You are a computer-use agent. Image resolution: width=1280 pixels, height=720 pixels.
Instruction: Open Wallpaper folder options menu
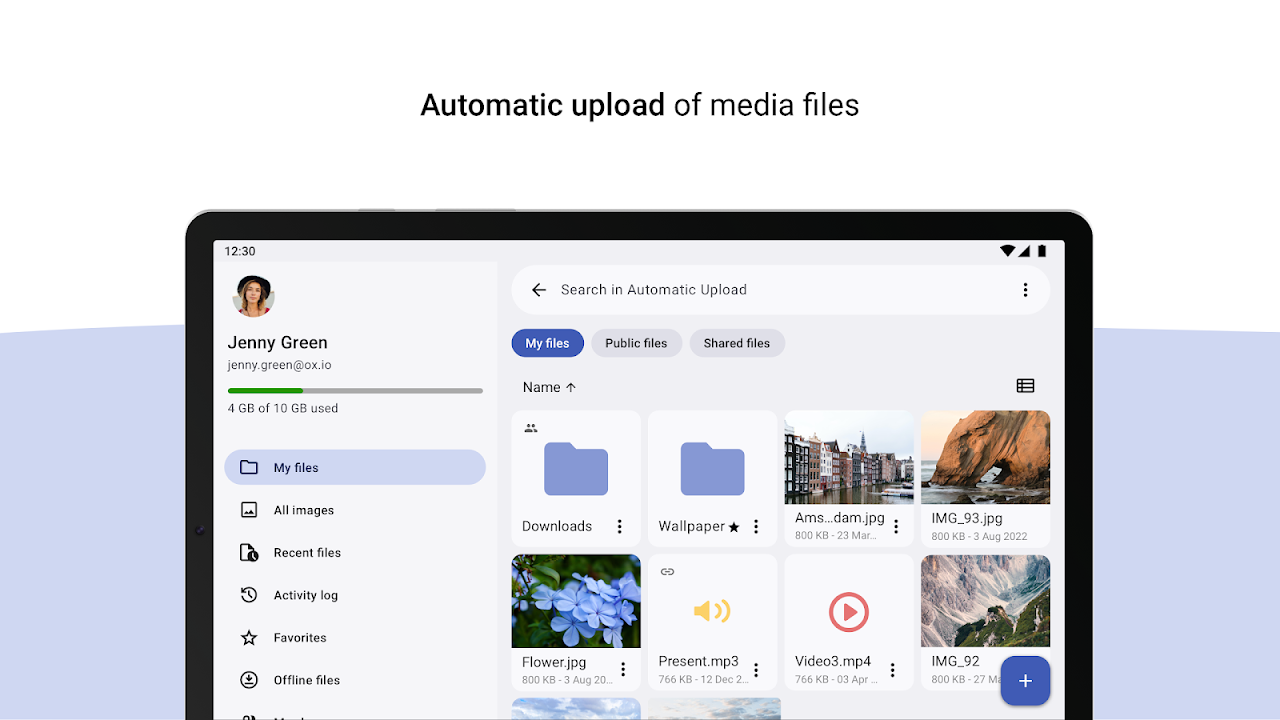pyautogui.click(x=756, y=526)
